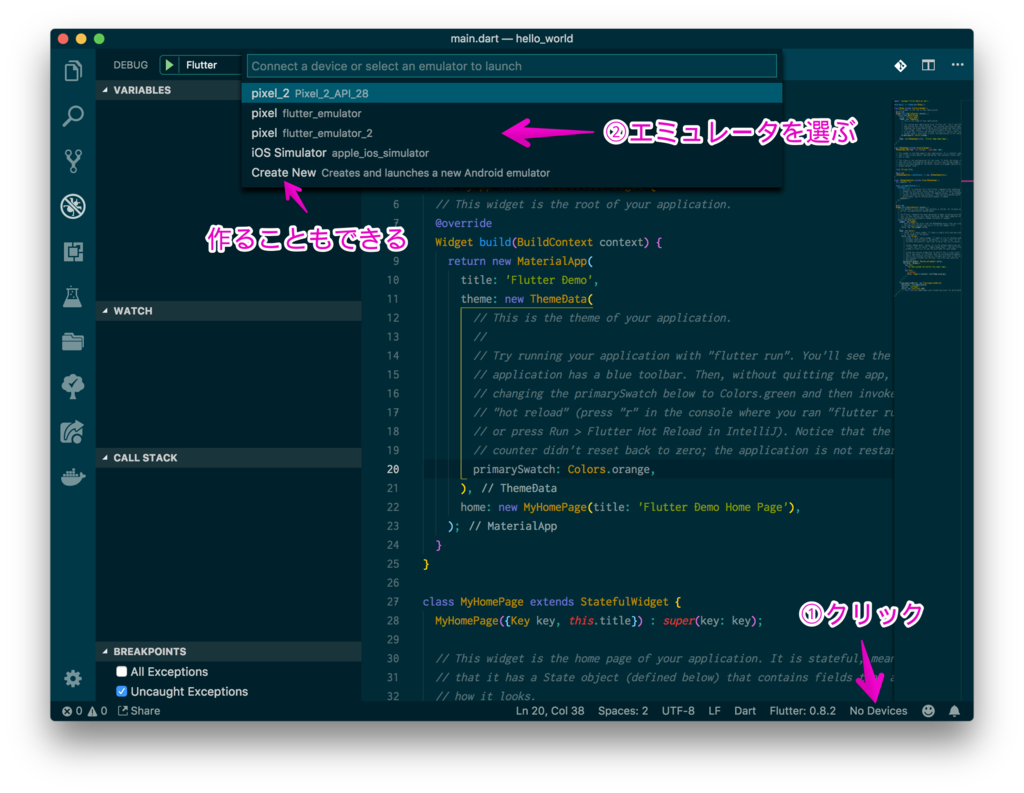Click the warnings count icon in the status bar
Screen dimensions: 1024x793
click(x=97, y=711)
